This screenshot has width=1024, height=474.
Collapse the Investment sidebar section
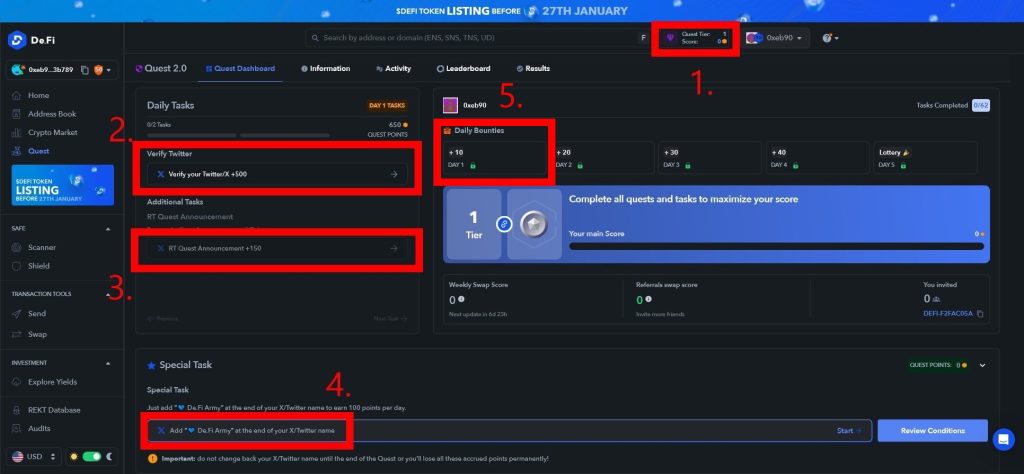[108, 362]
